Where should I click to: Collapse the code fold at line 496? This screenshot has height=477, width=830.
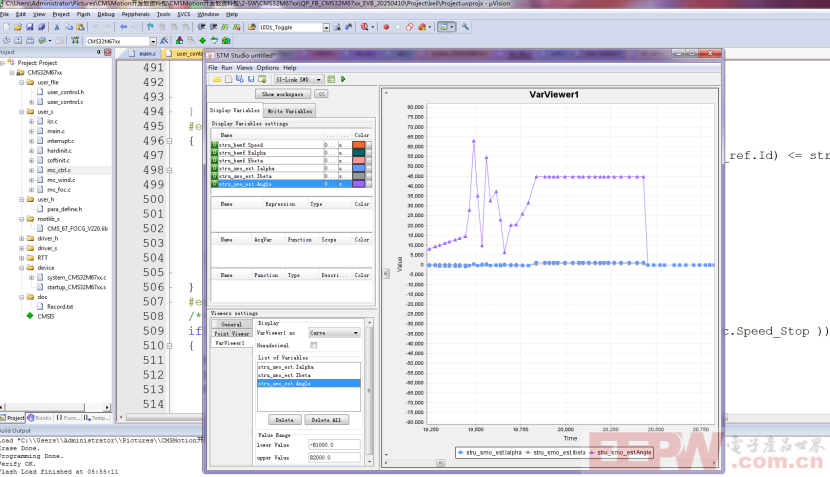point(169,141)
